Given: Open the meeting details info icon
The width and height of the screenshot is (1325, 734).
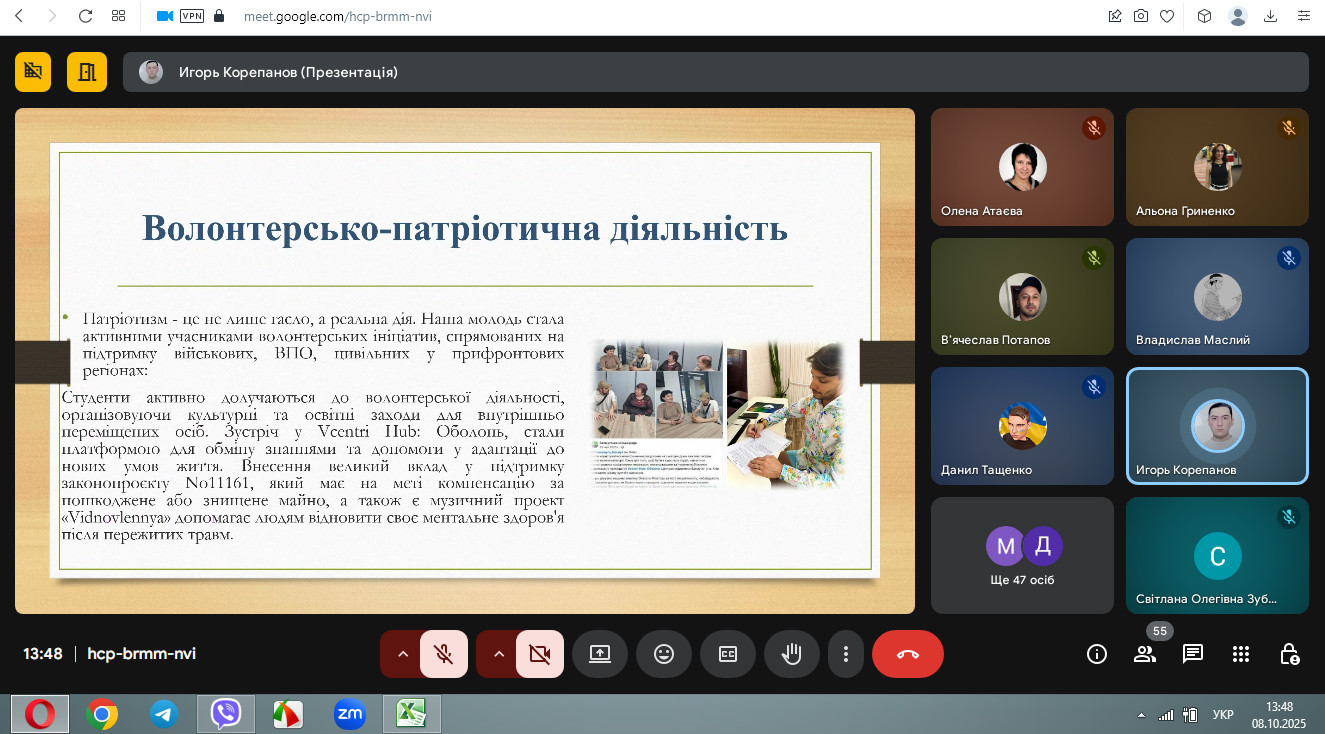Looking at the screenshot, I should (1096, 654).
